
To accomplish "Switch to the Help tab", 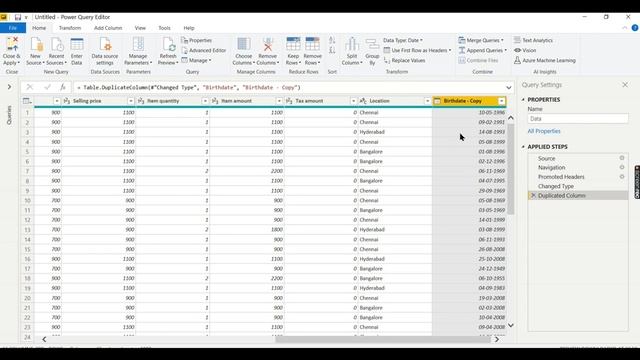I will (189, 28).
